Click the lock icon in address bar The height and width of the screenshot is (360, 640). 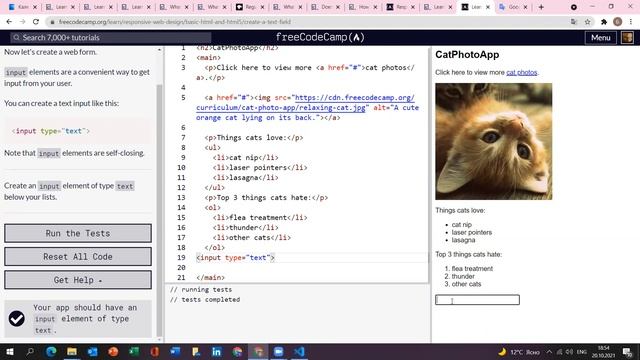point(52,22)
